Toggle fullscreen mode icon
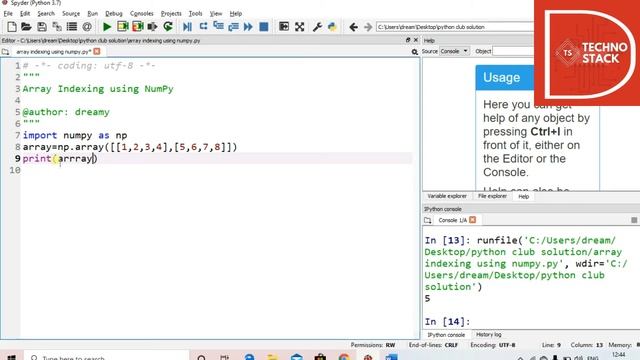This screenshot has height=360, width=640. pyautogui.click(x=300, y=27)
